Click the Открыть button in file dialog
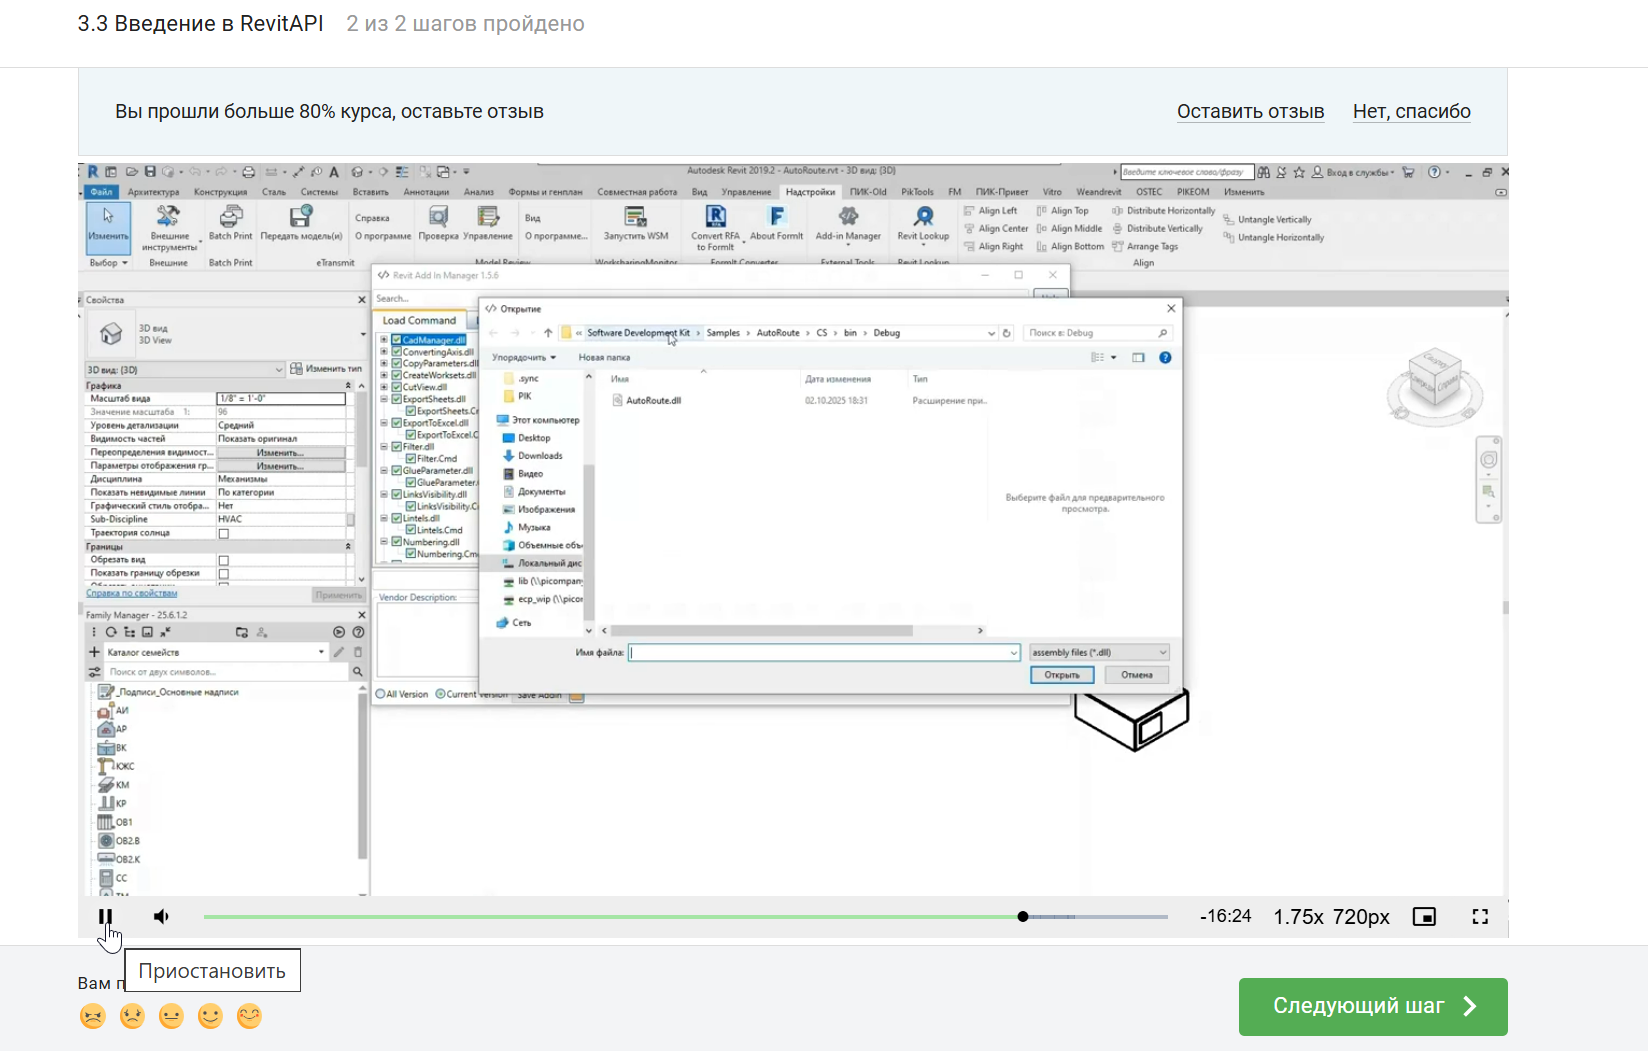Viewport: 1648px width, 1051px height. coord(1062,675)
